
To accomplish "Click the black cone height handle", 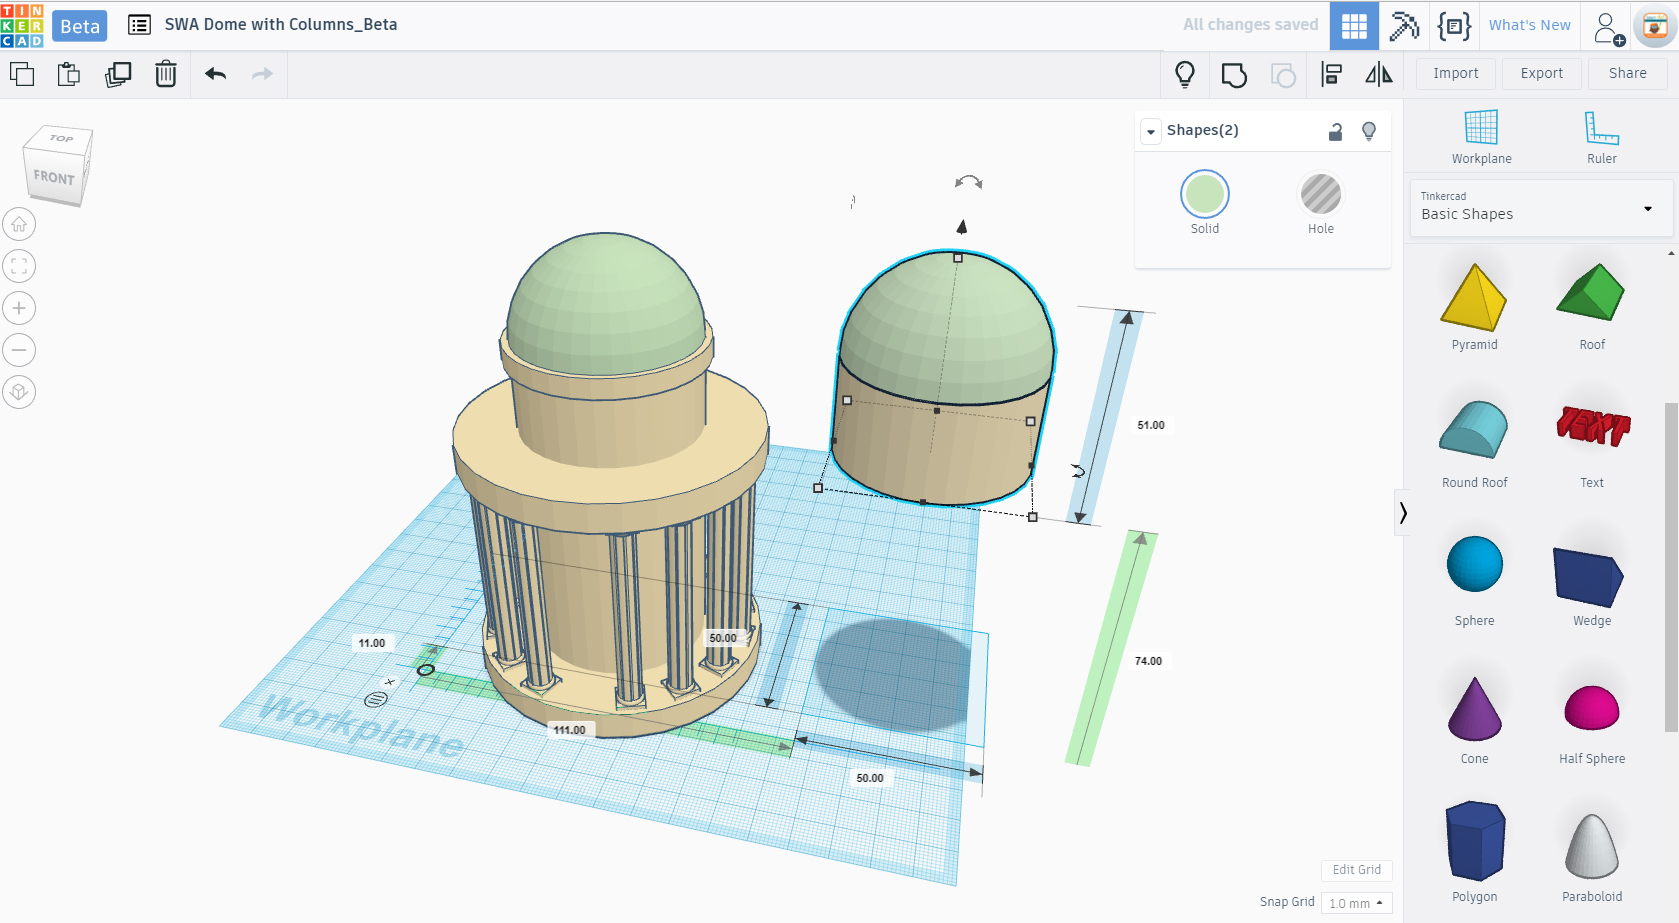I will click(962, 227).
